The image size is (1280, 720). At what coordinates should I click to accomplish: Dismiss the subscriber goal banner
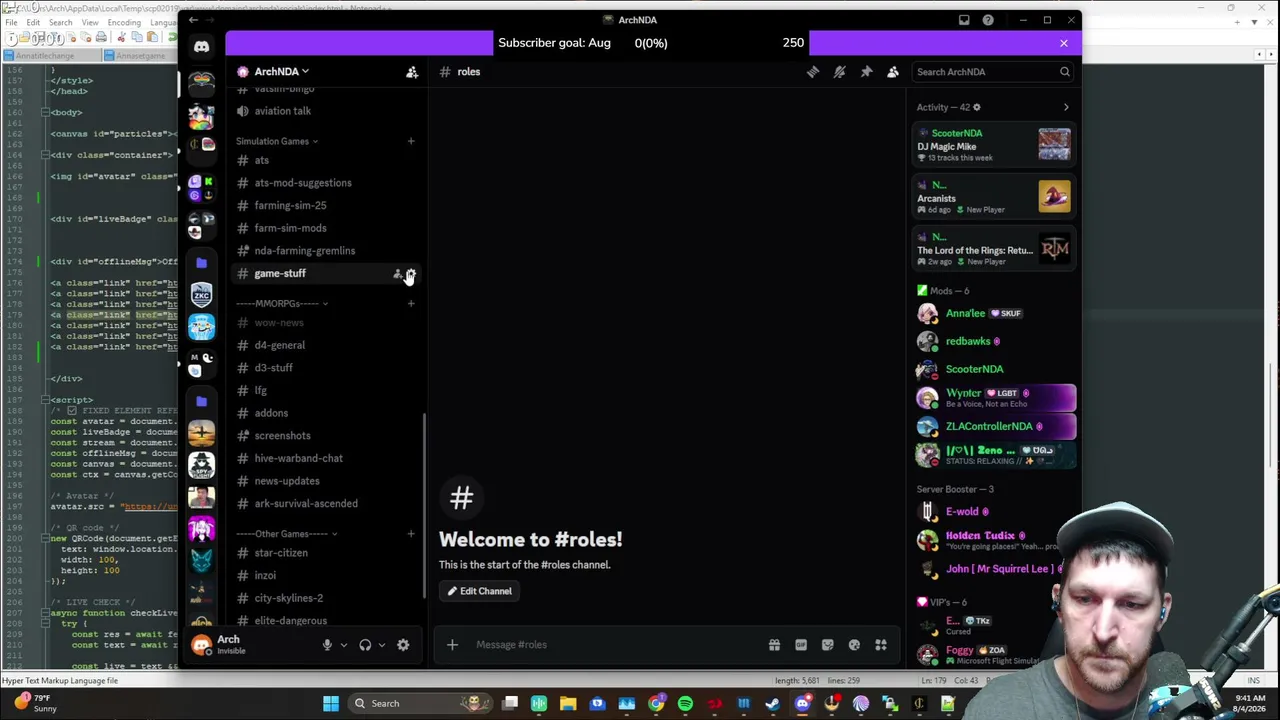tap(1064, 43)
